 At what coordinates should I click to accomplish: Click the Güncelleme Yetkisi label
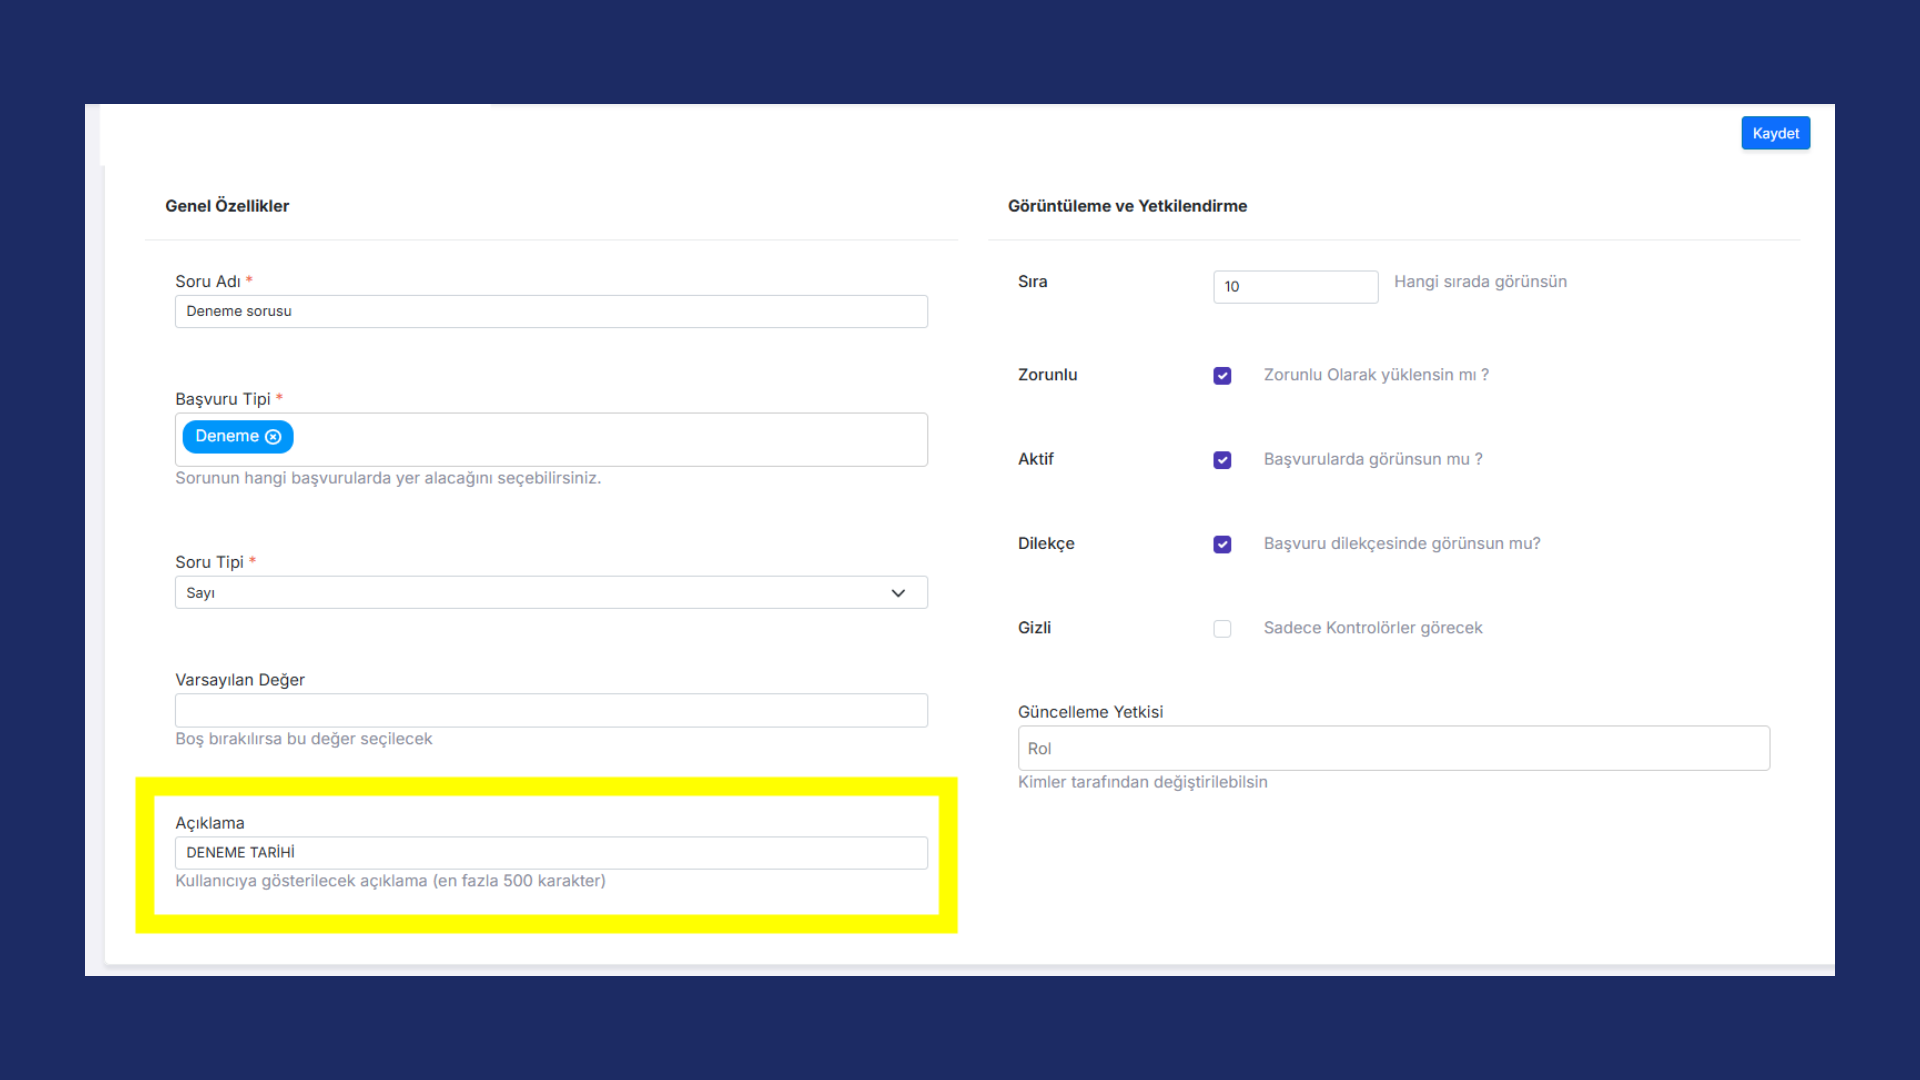1090,712
